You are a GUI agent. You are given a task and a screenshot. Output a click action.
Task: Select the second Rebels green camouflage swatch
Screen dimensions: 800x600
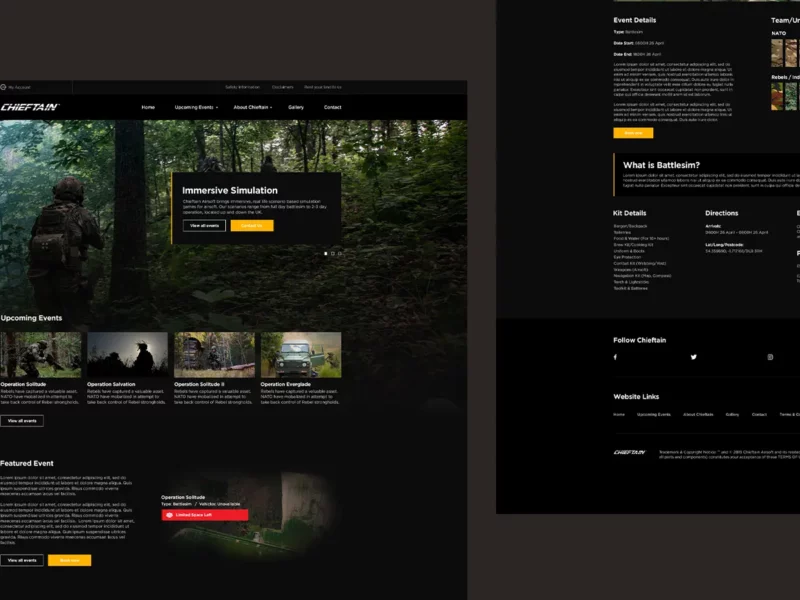click(791, 96)
